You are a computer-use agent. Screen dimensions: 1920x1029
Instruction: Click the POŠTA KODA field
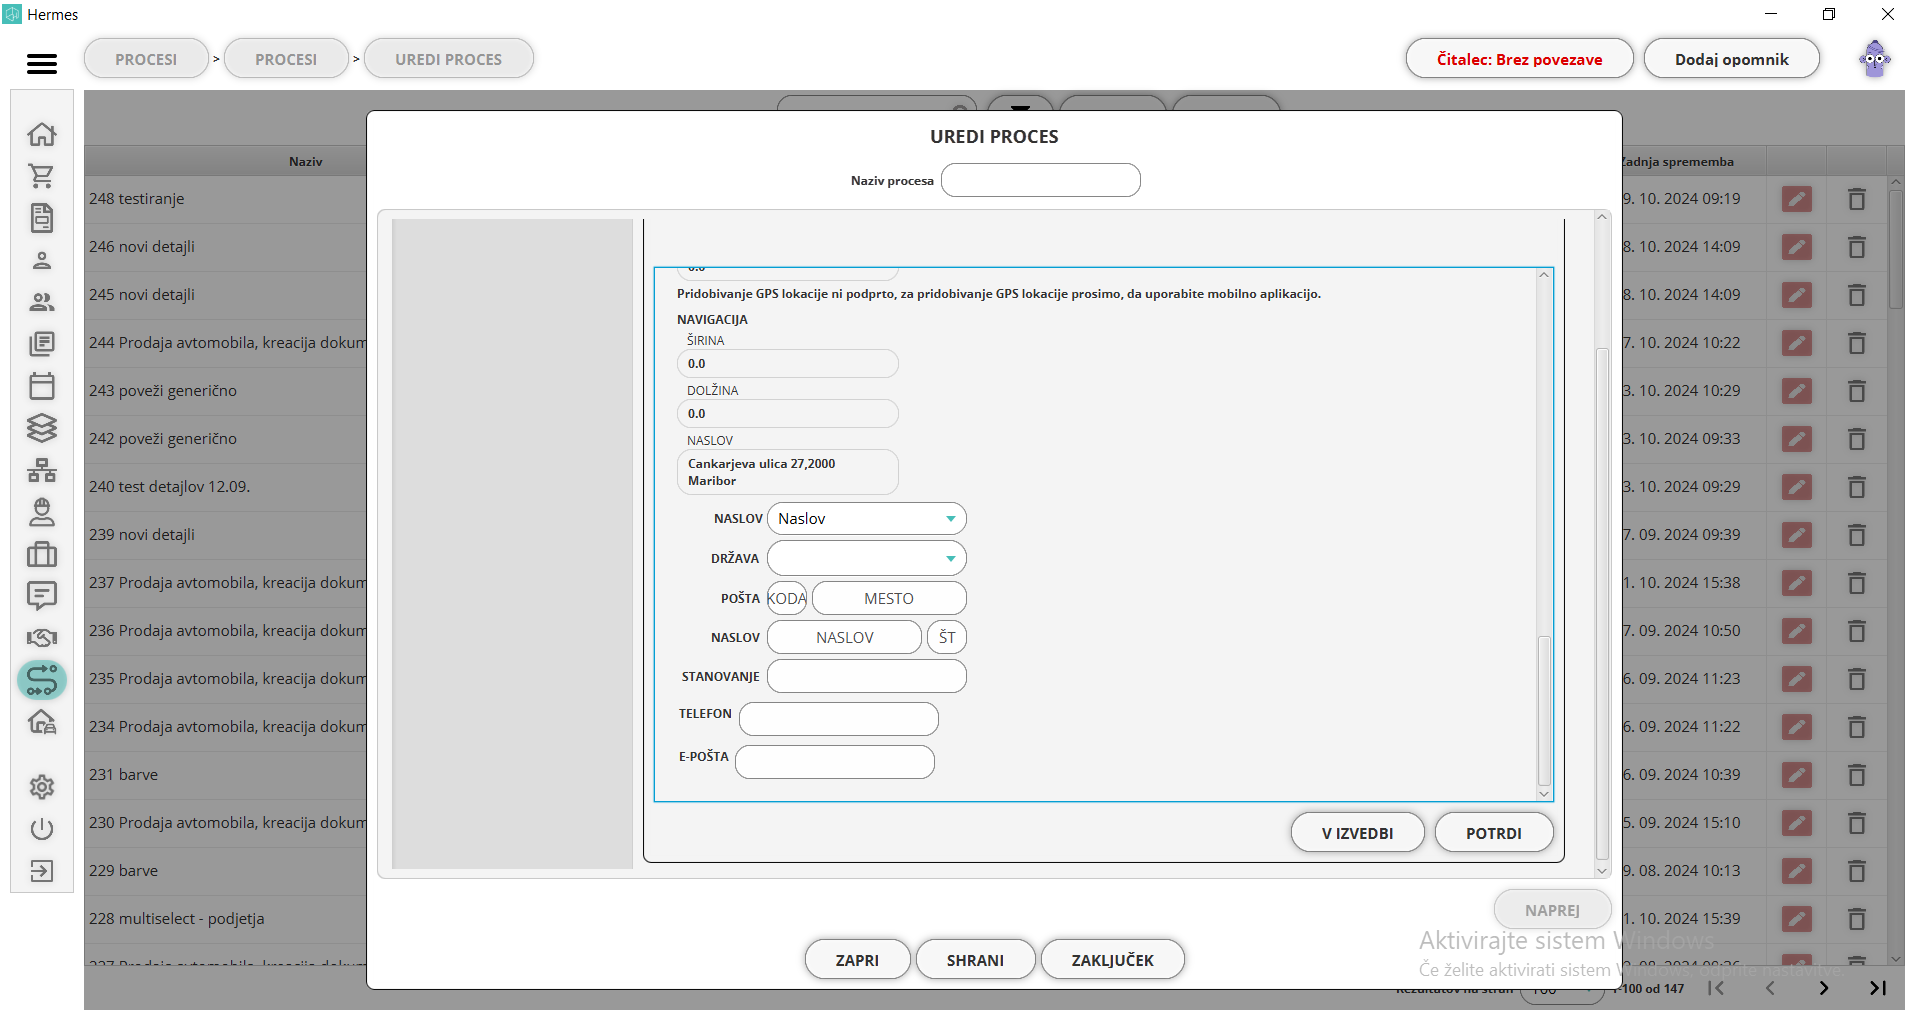tap(787, 599)
